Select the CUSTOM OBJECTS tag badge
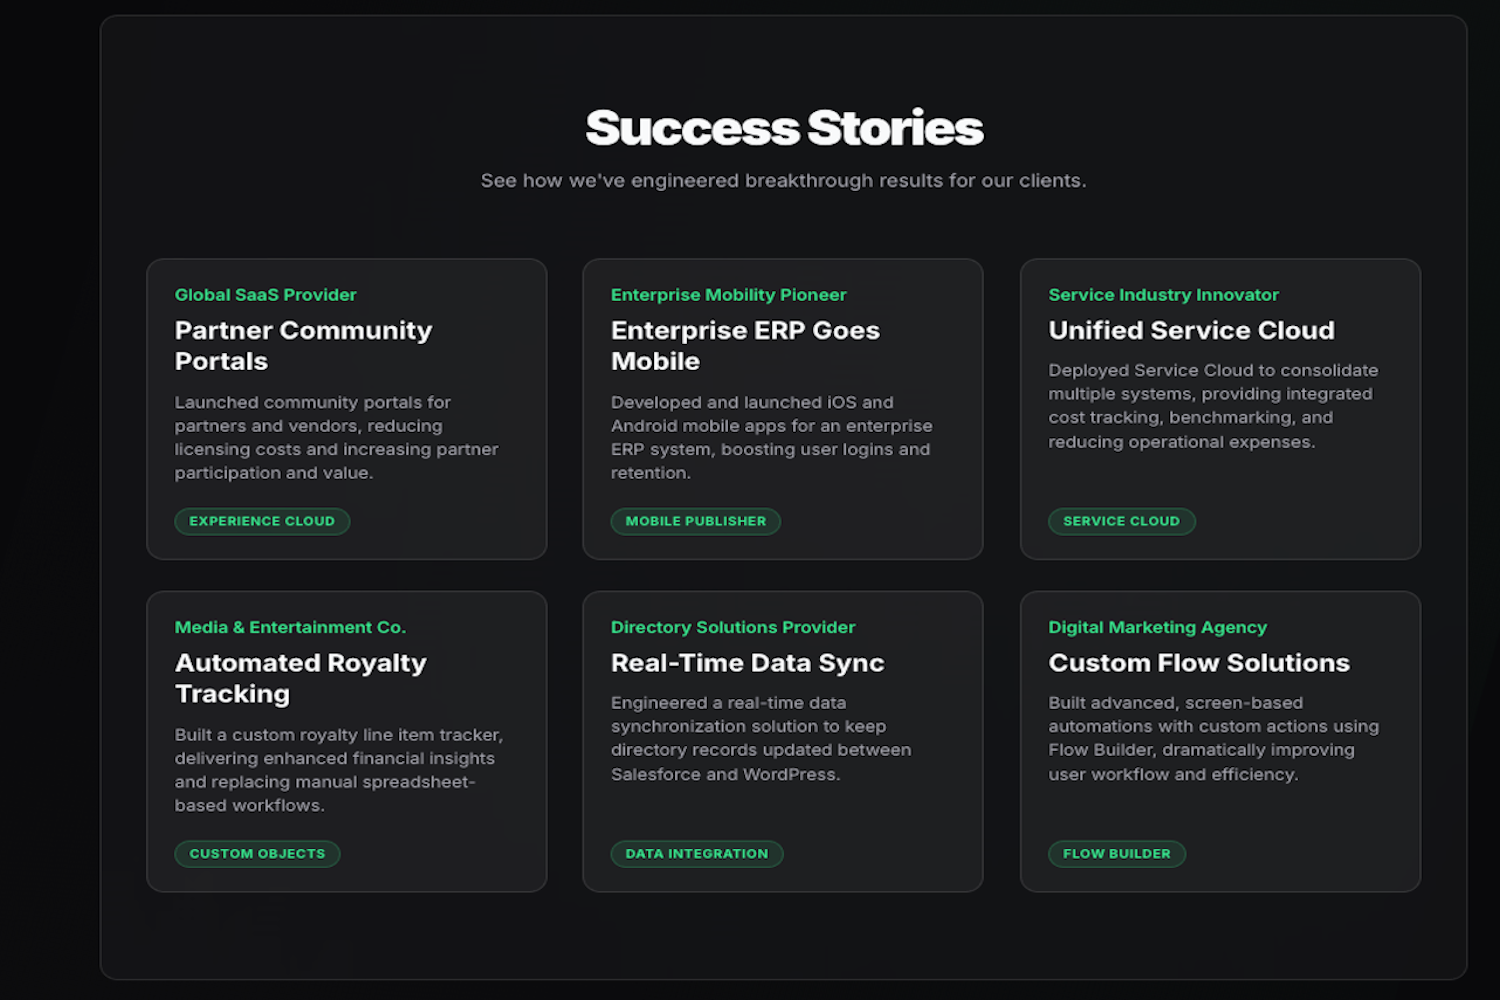 257,854
